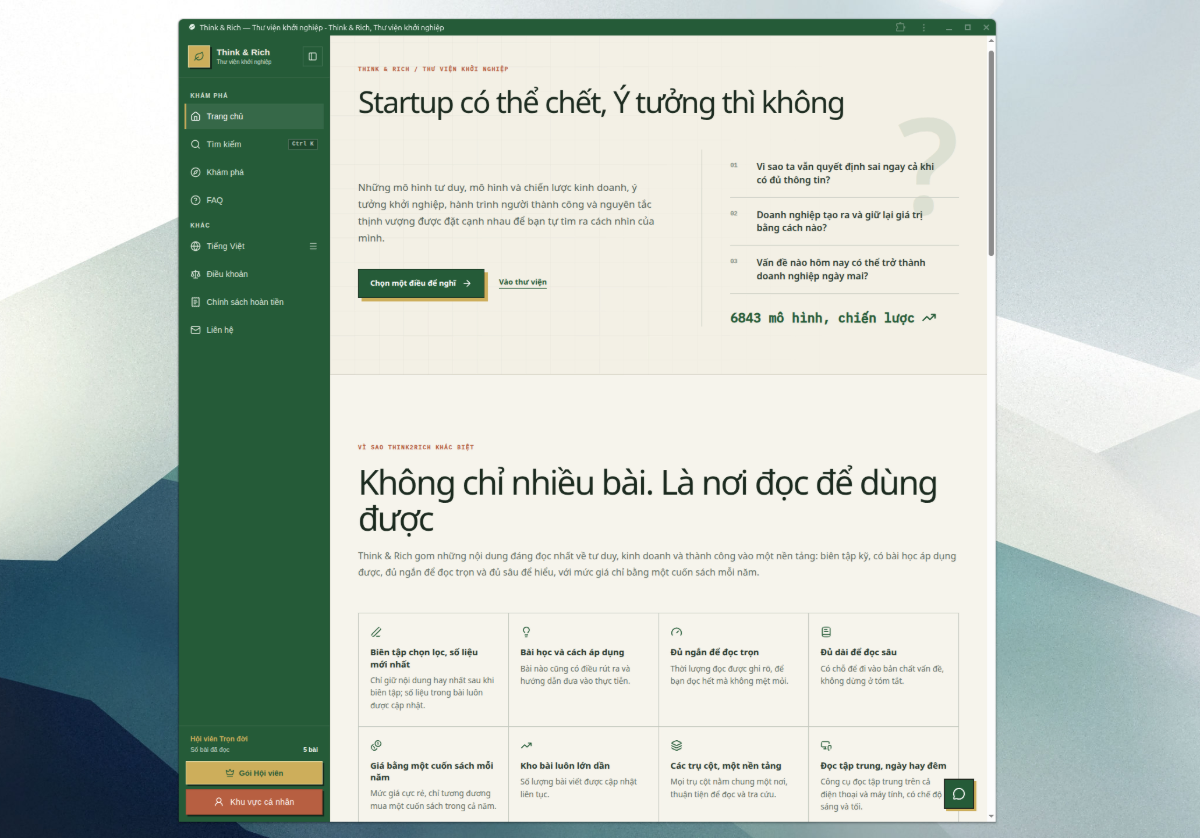Click the question-mark icon beside FAQ
This screenshot has width=1200, height=838.
pyautogui.click(x=196, y=200)
